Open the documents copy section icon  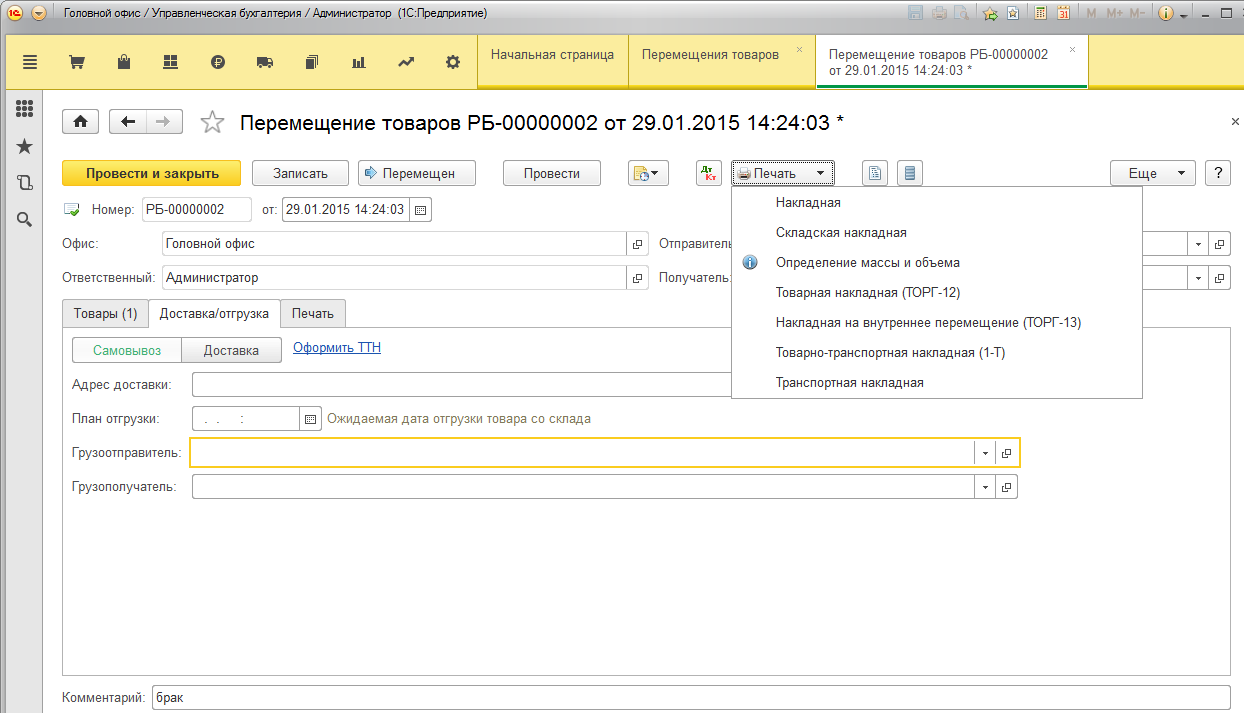(312, 62)
